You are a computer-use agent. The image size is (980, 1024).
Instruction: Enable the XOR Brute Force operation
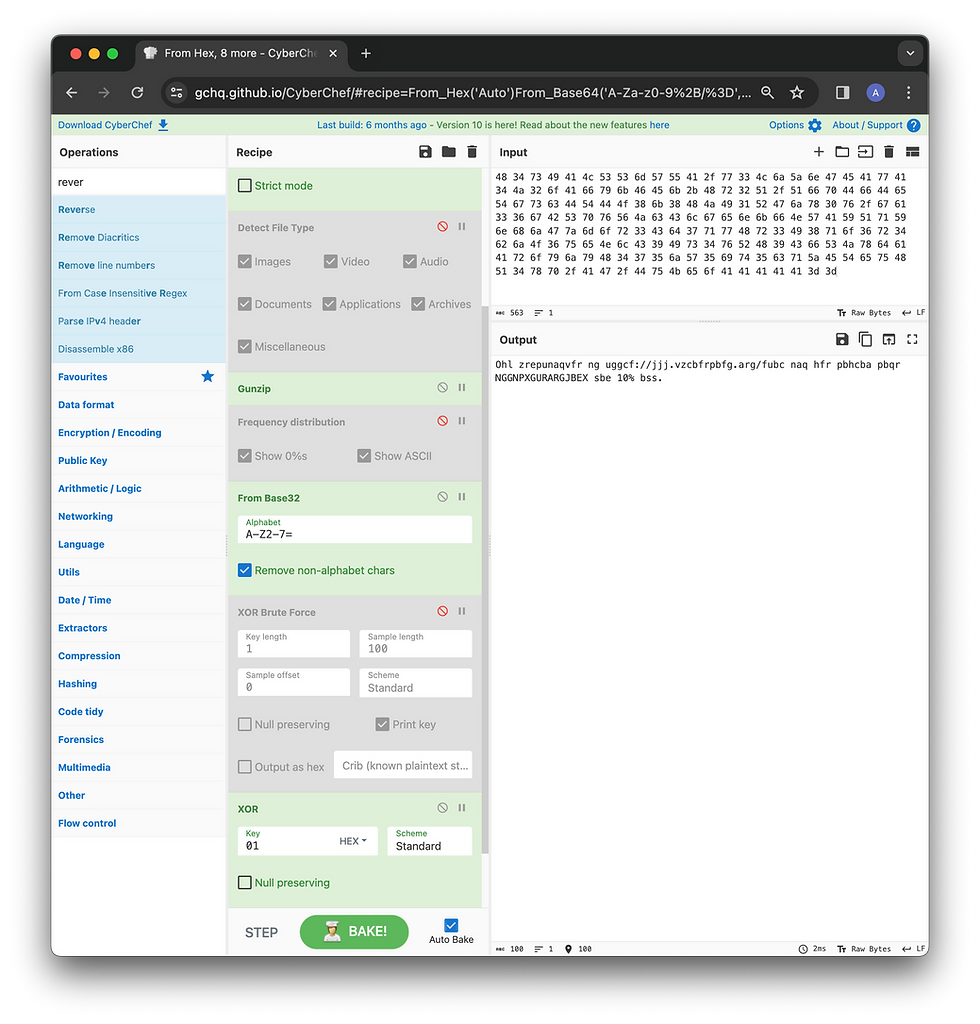[443, 611]
